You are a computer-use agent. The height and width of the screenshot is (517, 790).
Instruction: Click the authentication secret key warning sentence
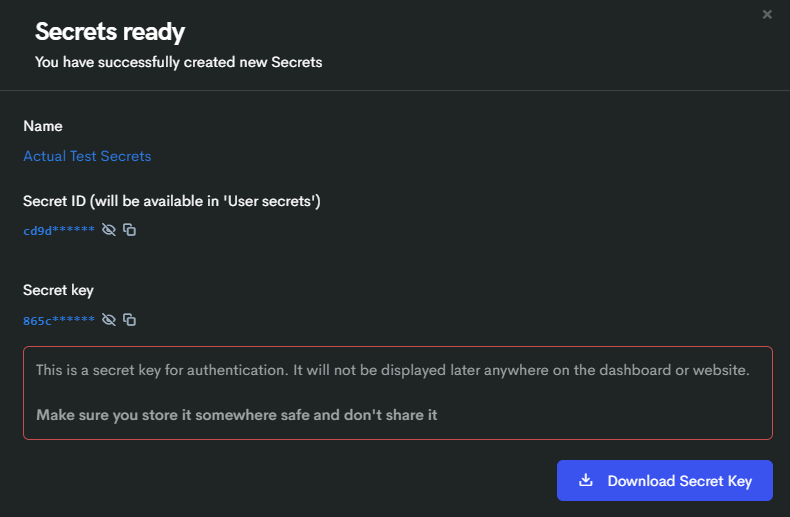[x=392, y=370]
